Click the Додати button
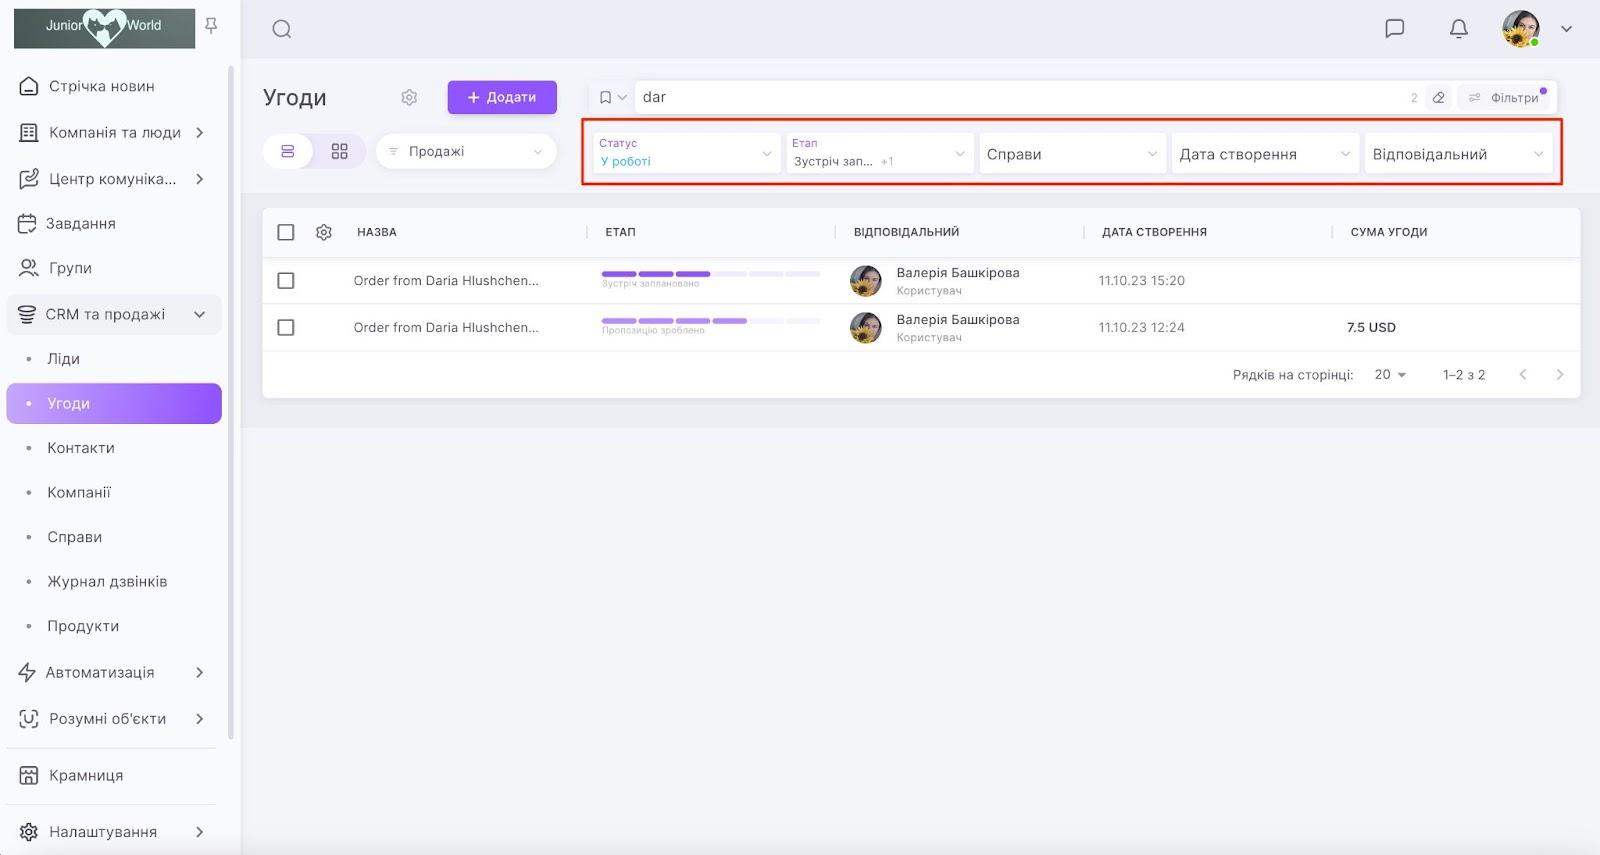This screenshot has height=855, width=1600. click(502, 97)
